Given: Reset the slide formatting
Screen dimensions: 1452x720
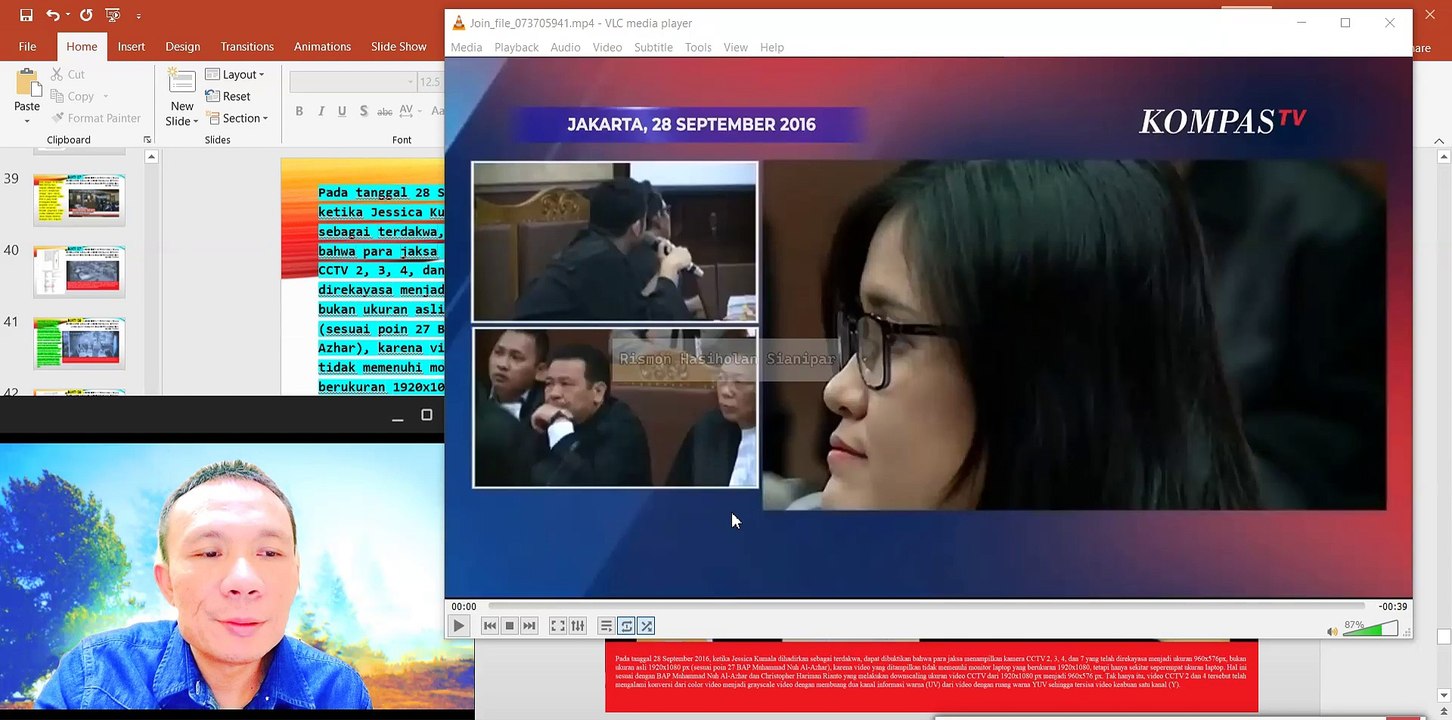Looking at the screenshot, I should (228, 96).
